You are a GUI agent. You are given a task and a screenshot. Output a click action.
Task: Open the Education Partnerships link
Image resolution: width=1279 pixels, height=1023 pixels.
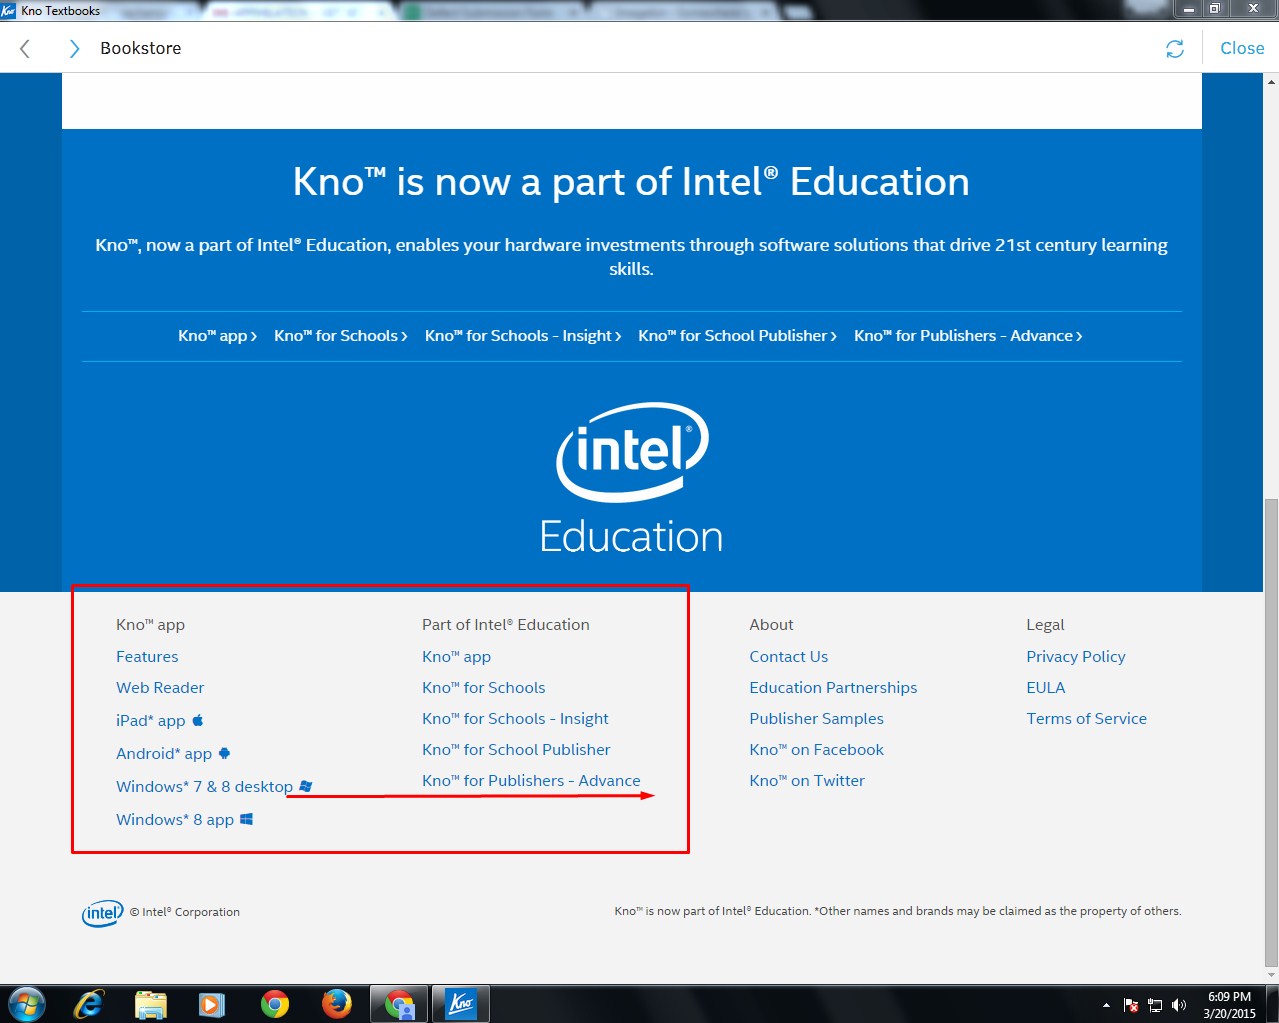click(x=833, y=688)
